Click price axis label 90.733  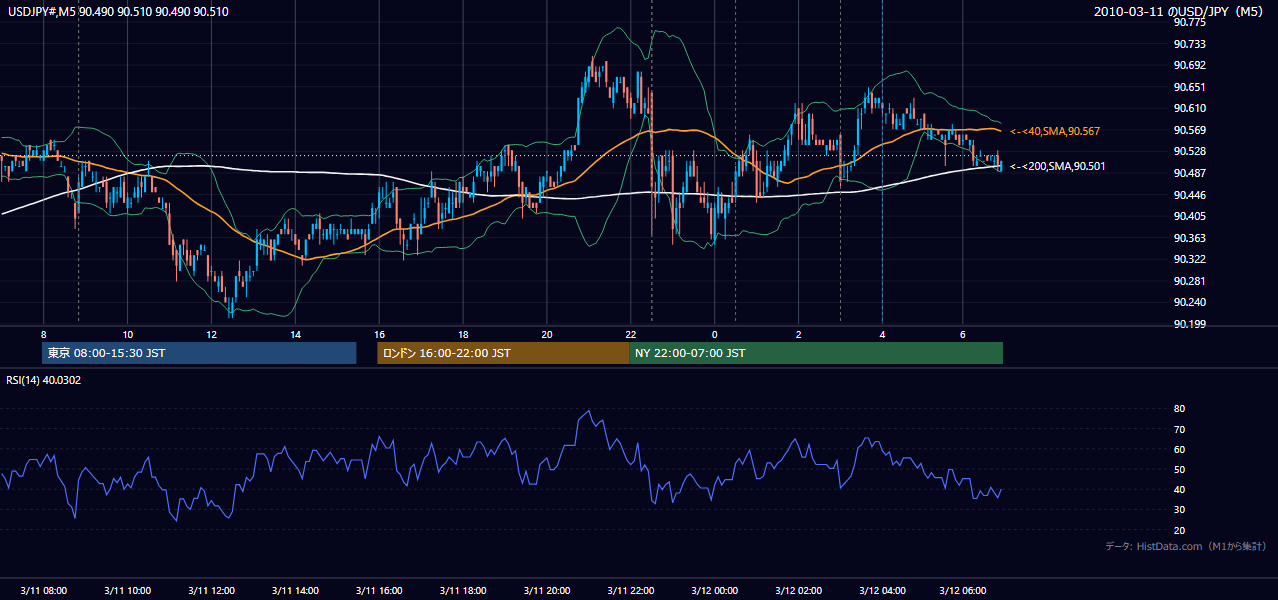tap(1190, 44)
